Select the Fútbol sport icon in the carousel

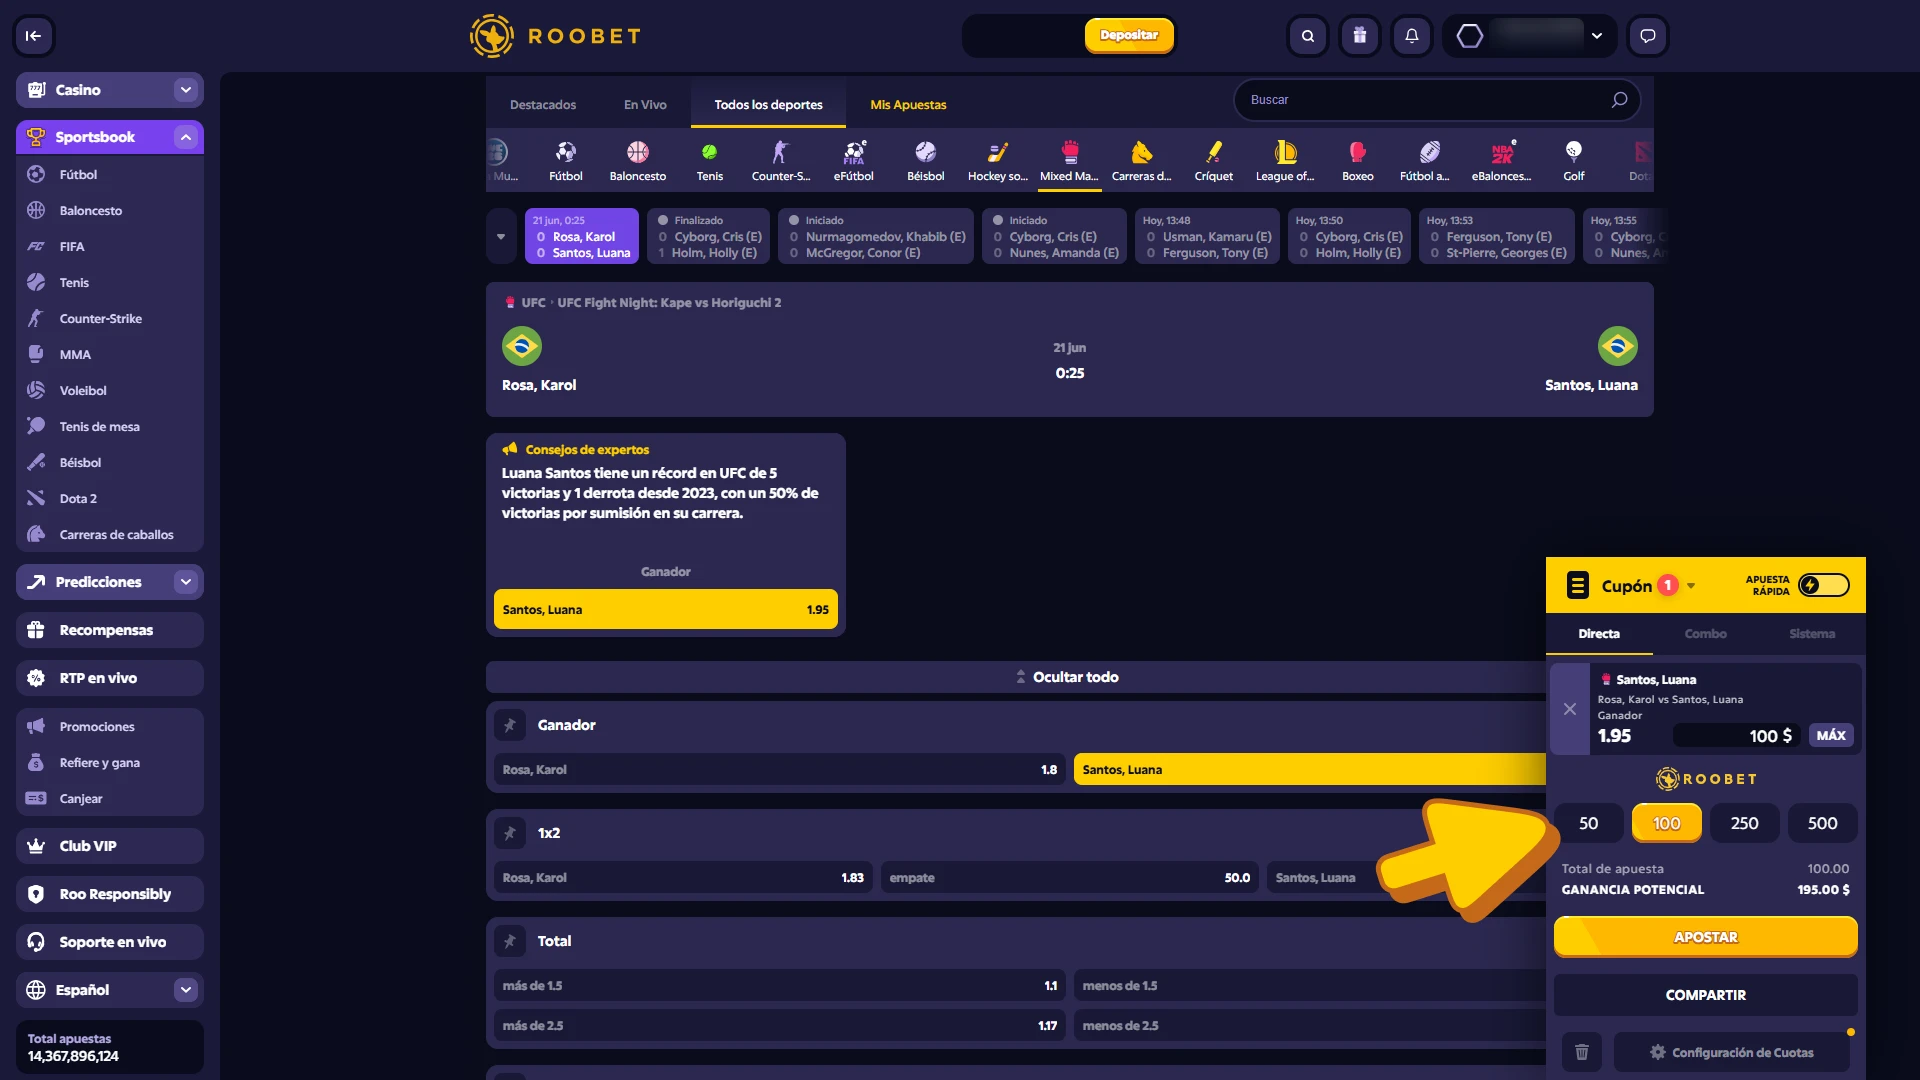click(566, 161)
